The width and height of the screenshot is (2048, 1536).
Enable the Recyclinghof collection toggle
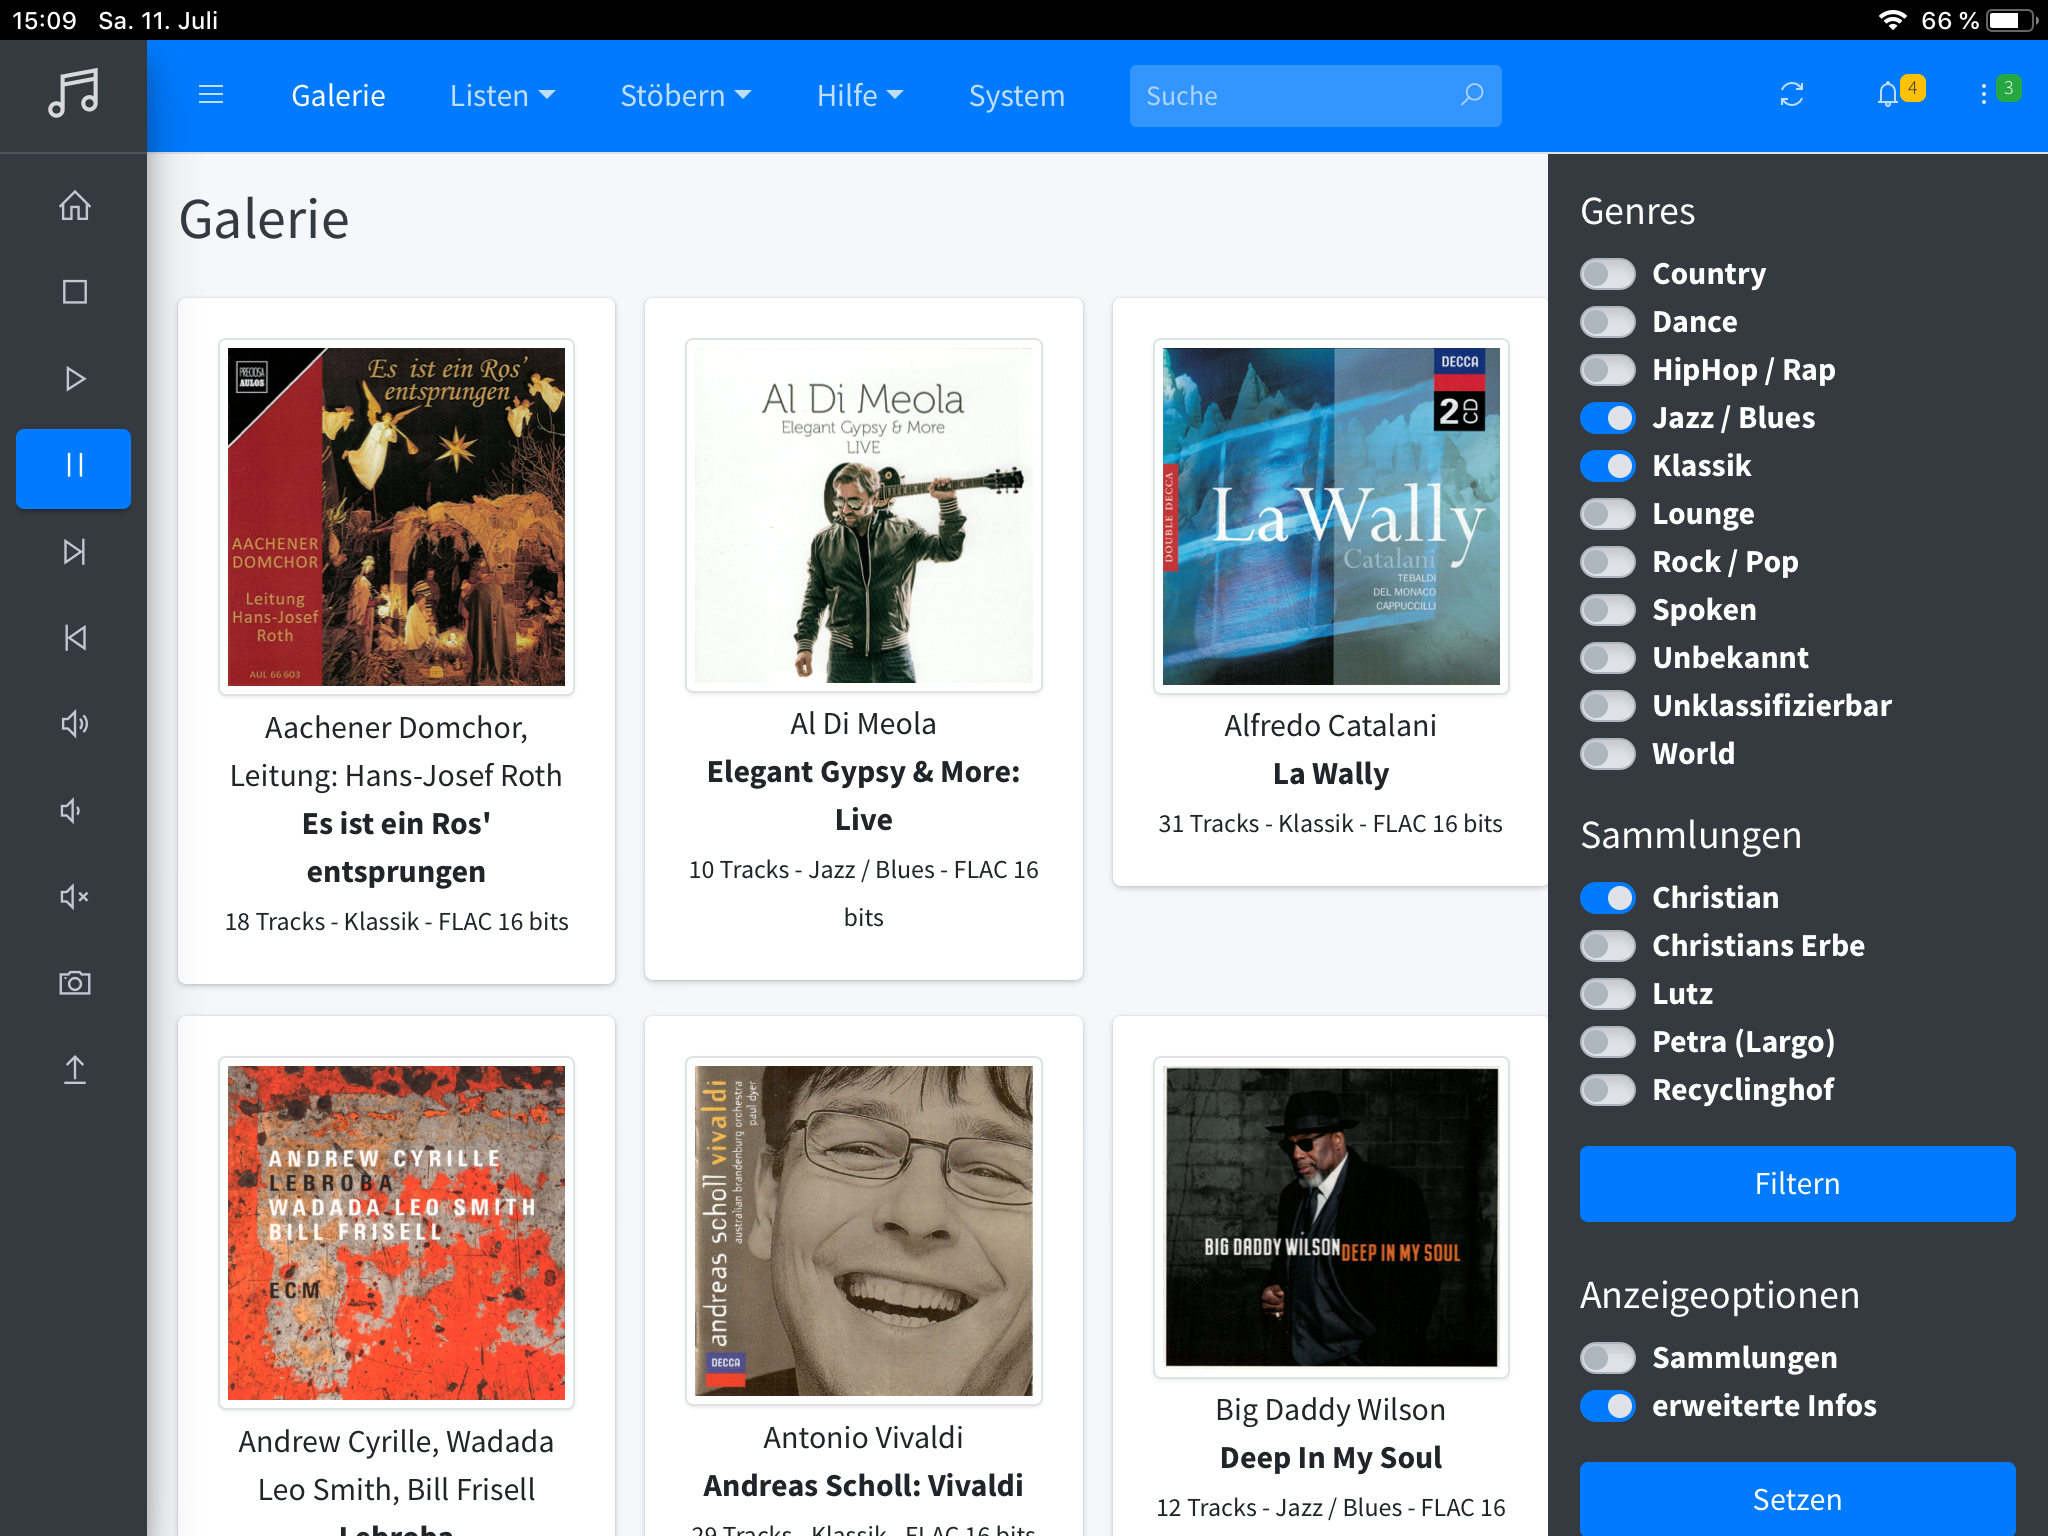[1608, 1090]
